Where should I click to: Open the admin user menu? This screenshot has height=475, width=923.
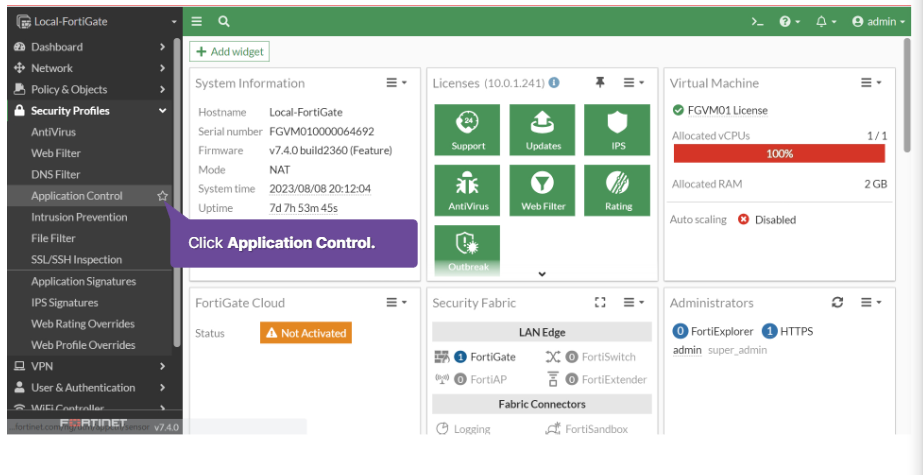tap(878, 22)
